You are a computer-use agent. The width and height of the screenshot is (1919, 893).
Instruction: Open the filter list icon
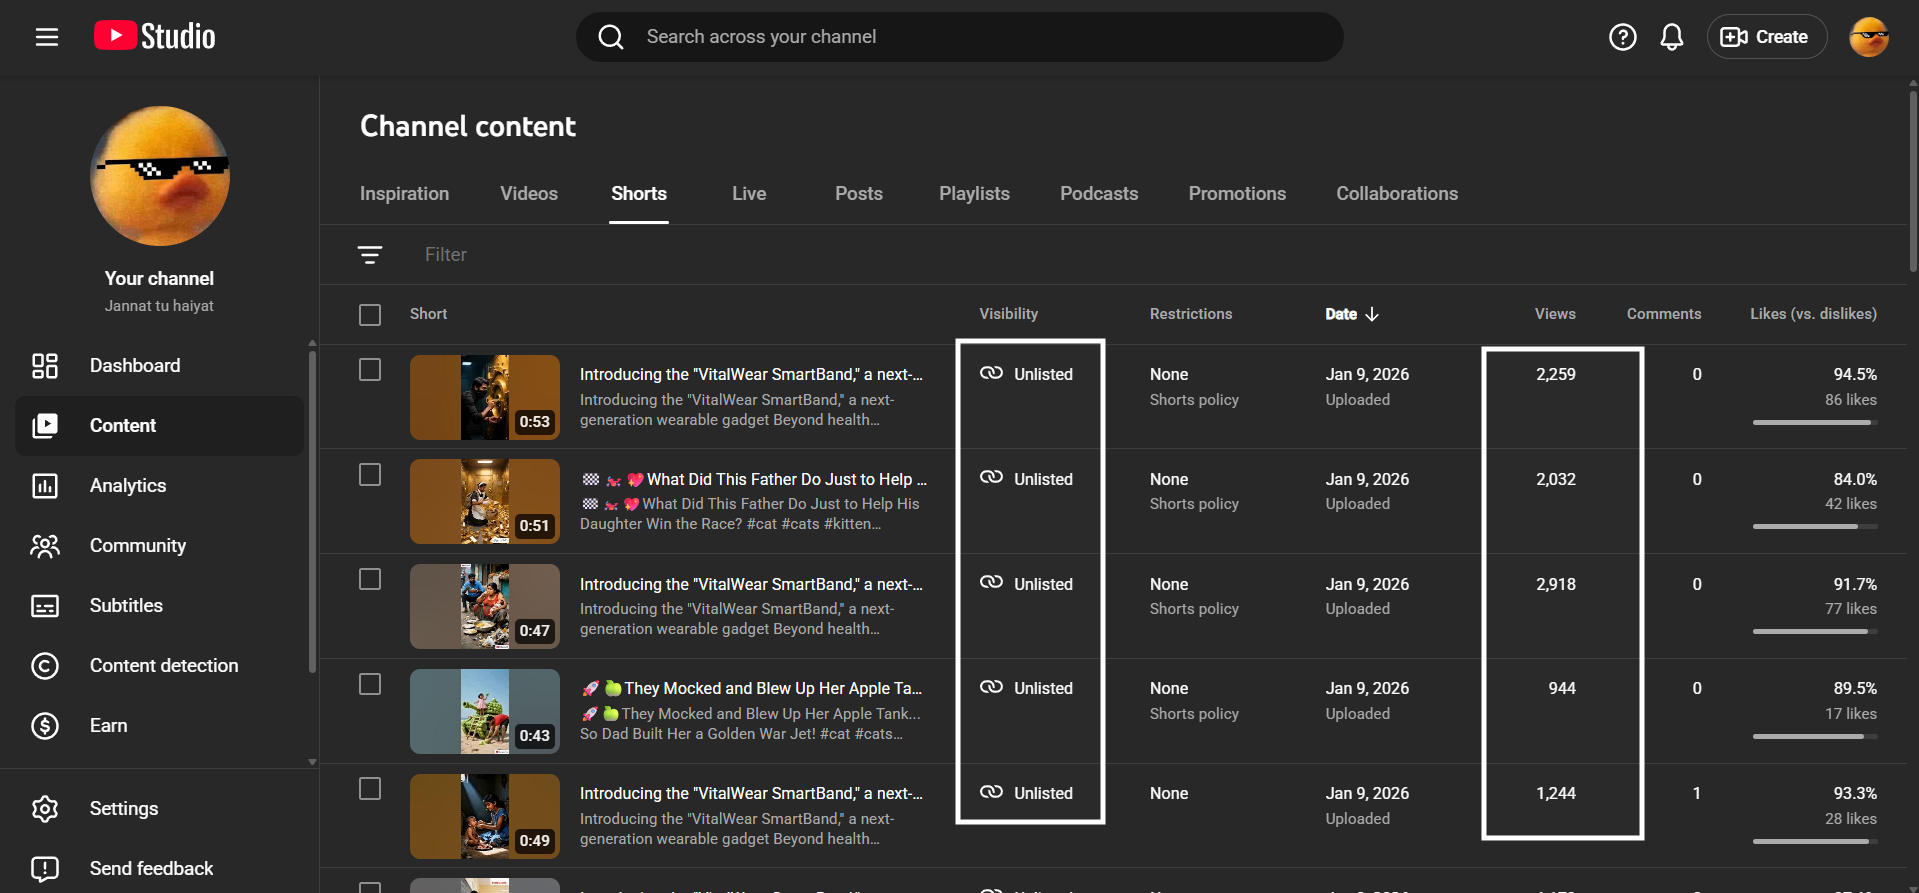coord(370,255)
